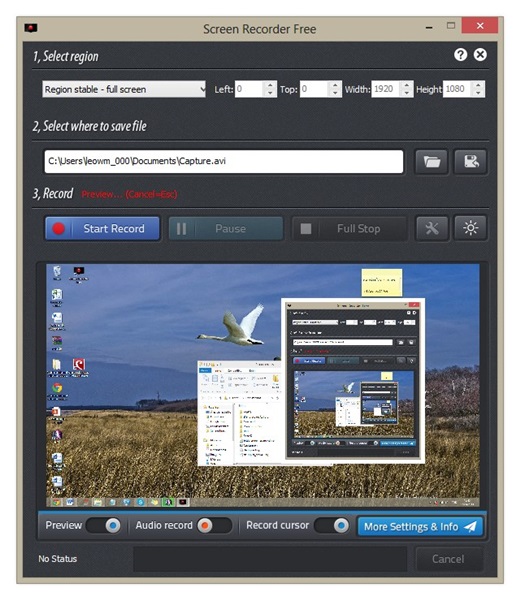Click the More Settings & Info button
Screen dimensions: 520x600
click(420, 527)
